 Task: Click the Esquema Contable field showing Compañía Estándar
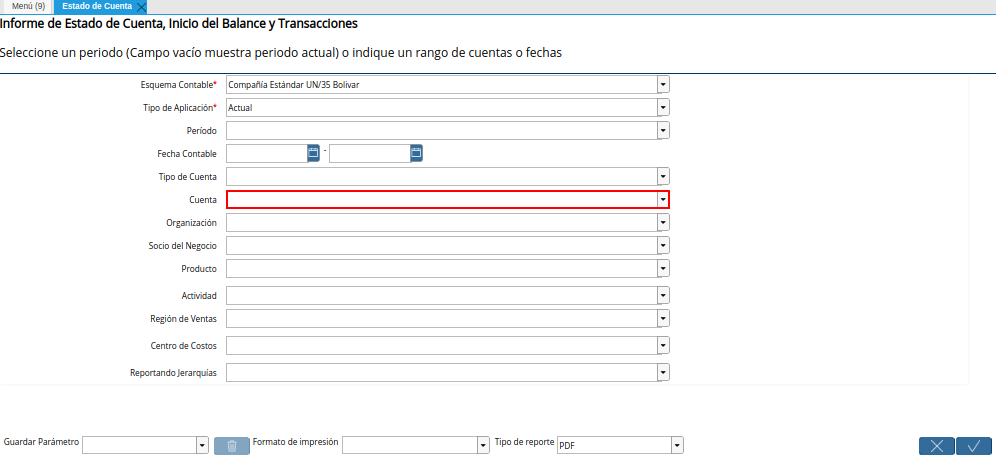[x=442, y=84]
